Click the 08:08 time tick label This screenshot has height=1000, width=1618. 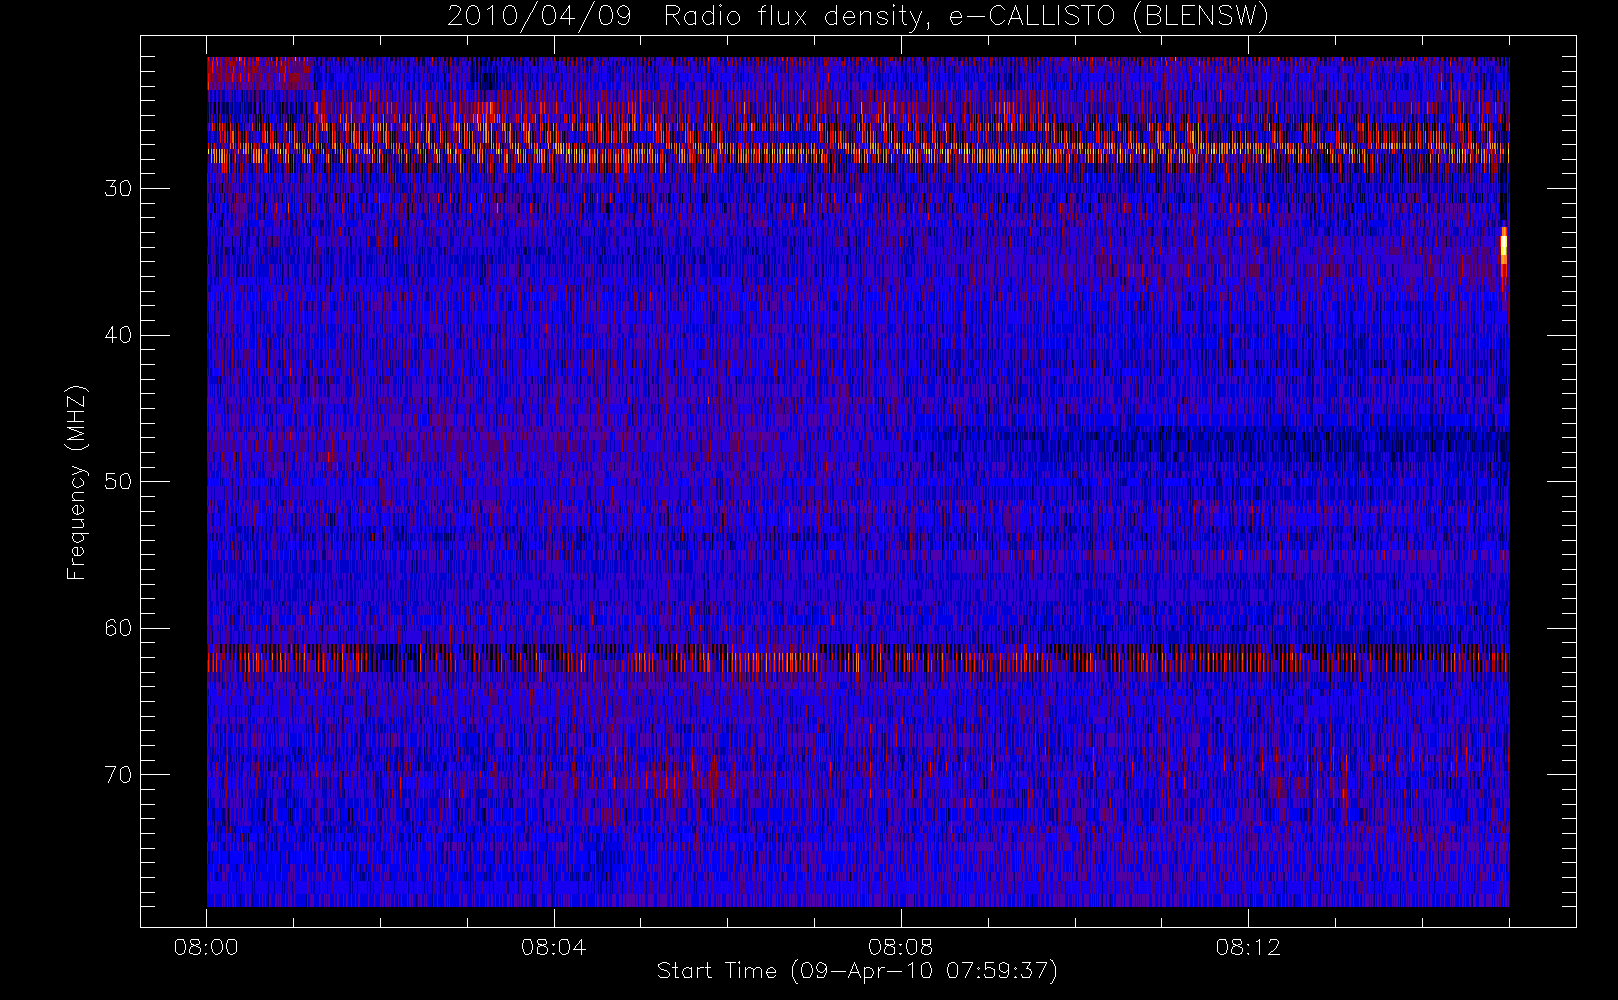900,947
